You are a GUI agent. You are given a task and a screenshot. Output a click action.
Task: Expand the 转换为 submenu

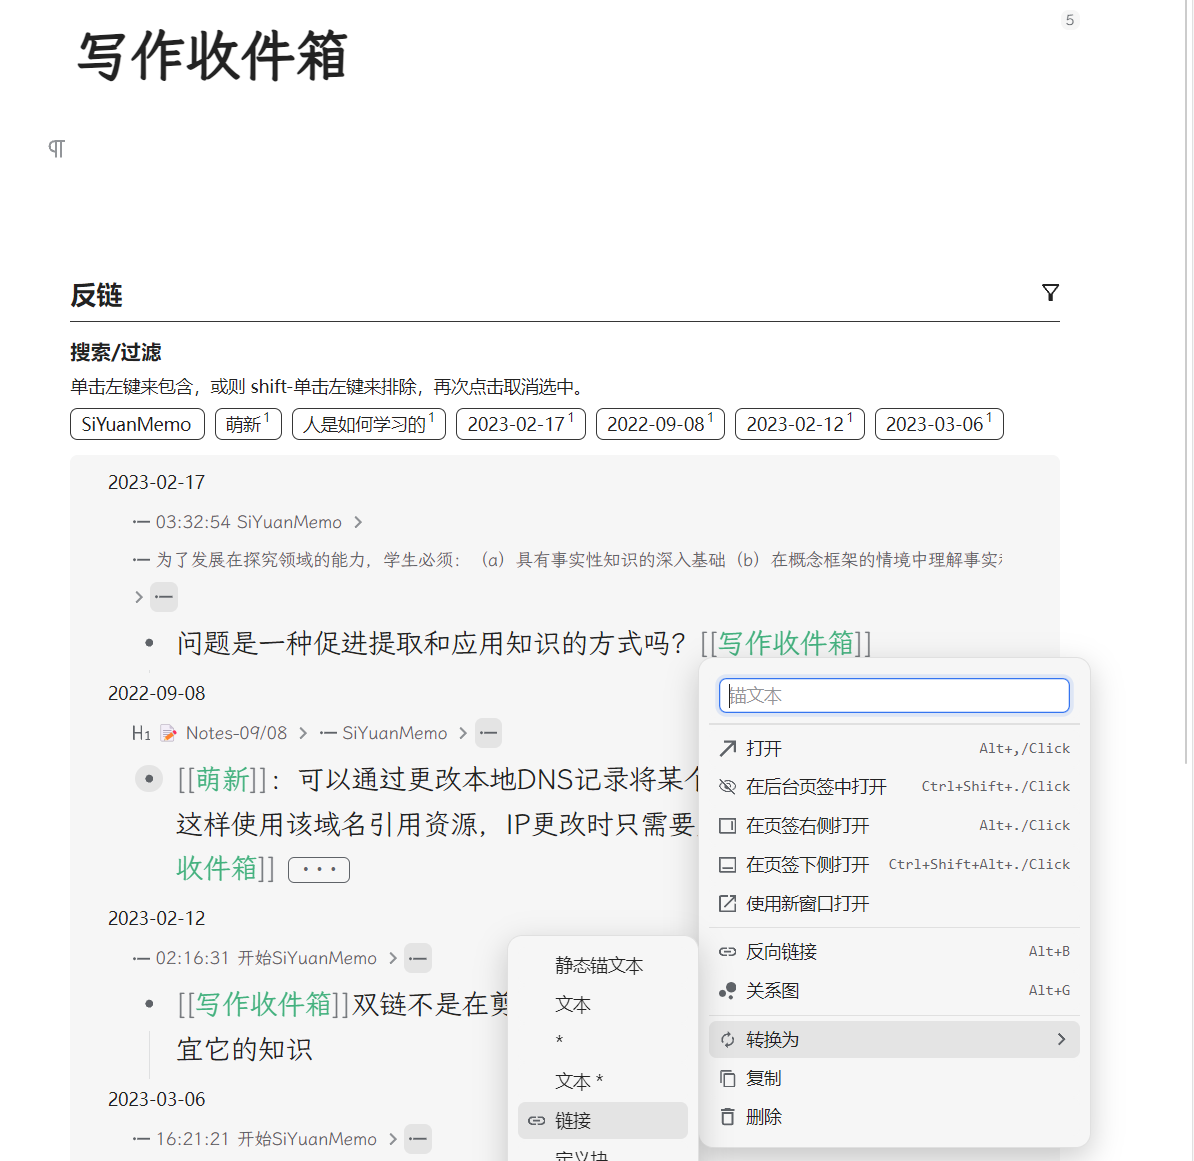894,1040
